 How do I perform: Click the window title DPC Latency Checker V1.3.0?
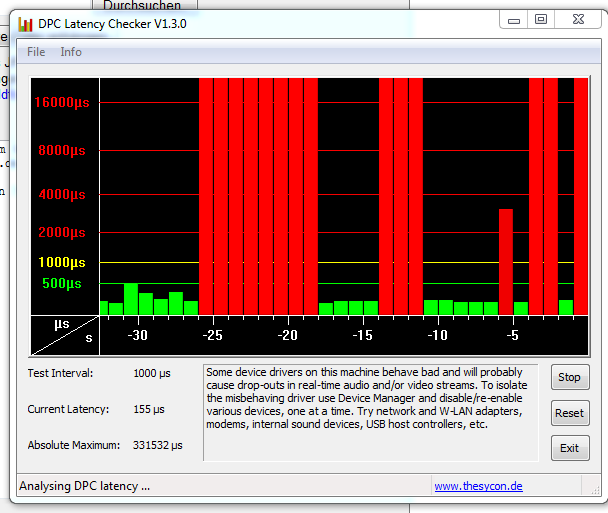(112, 24)
